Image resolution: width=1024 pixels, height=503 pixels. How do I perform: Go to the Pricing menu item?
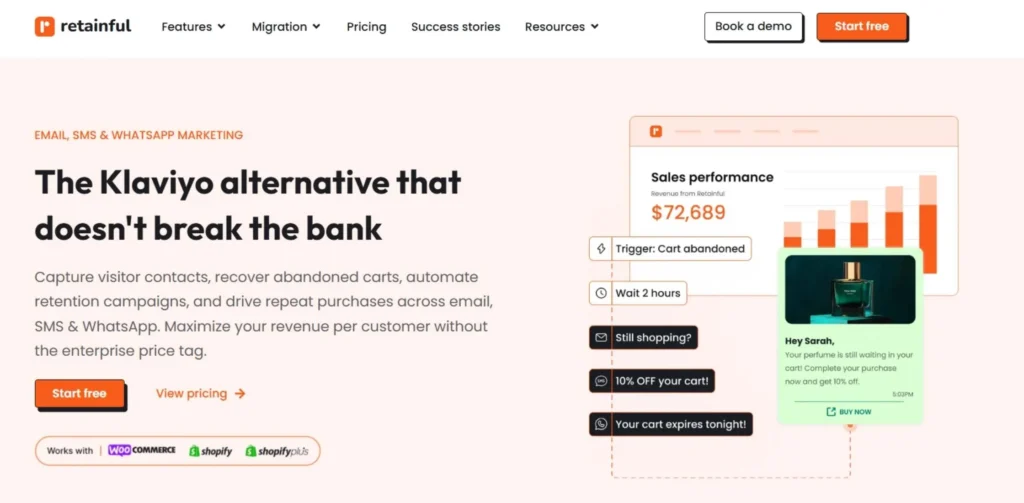pyautogui.click(x=366, y=27)
